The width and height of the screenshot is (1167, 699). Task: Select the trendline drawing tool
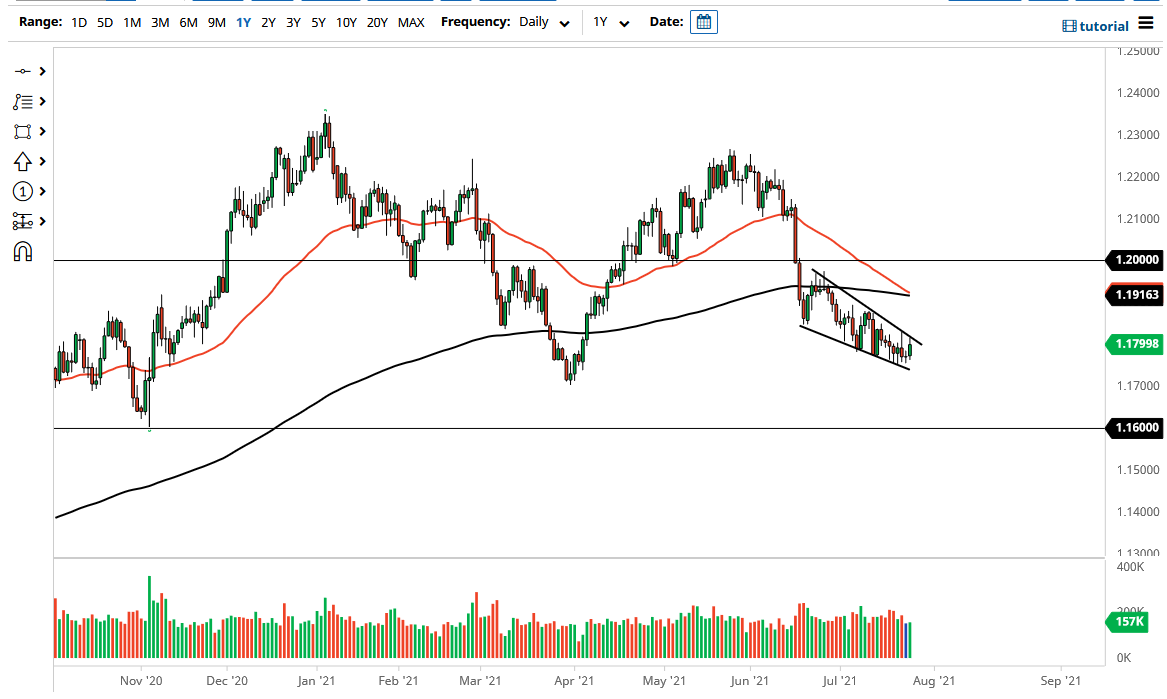[22, 71]
